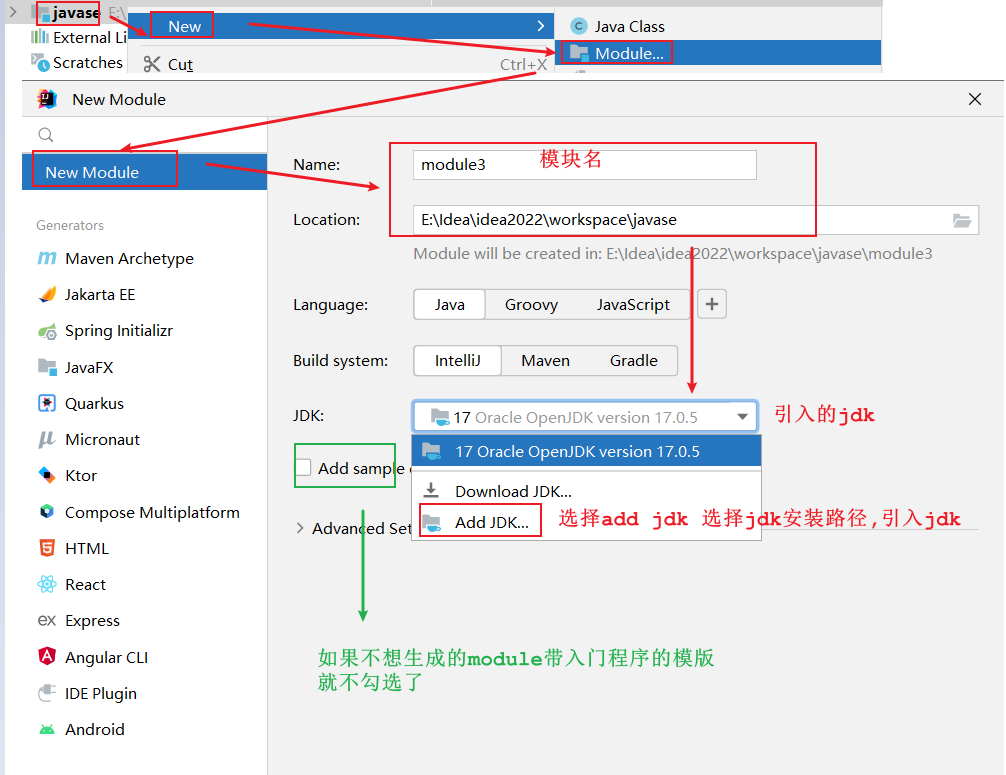Choose Gradle as build system
The image size is (1006, 775).
(633, 361)
